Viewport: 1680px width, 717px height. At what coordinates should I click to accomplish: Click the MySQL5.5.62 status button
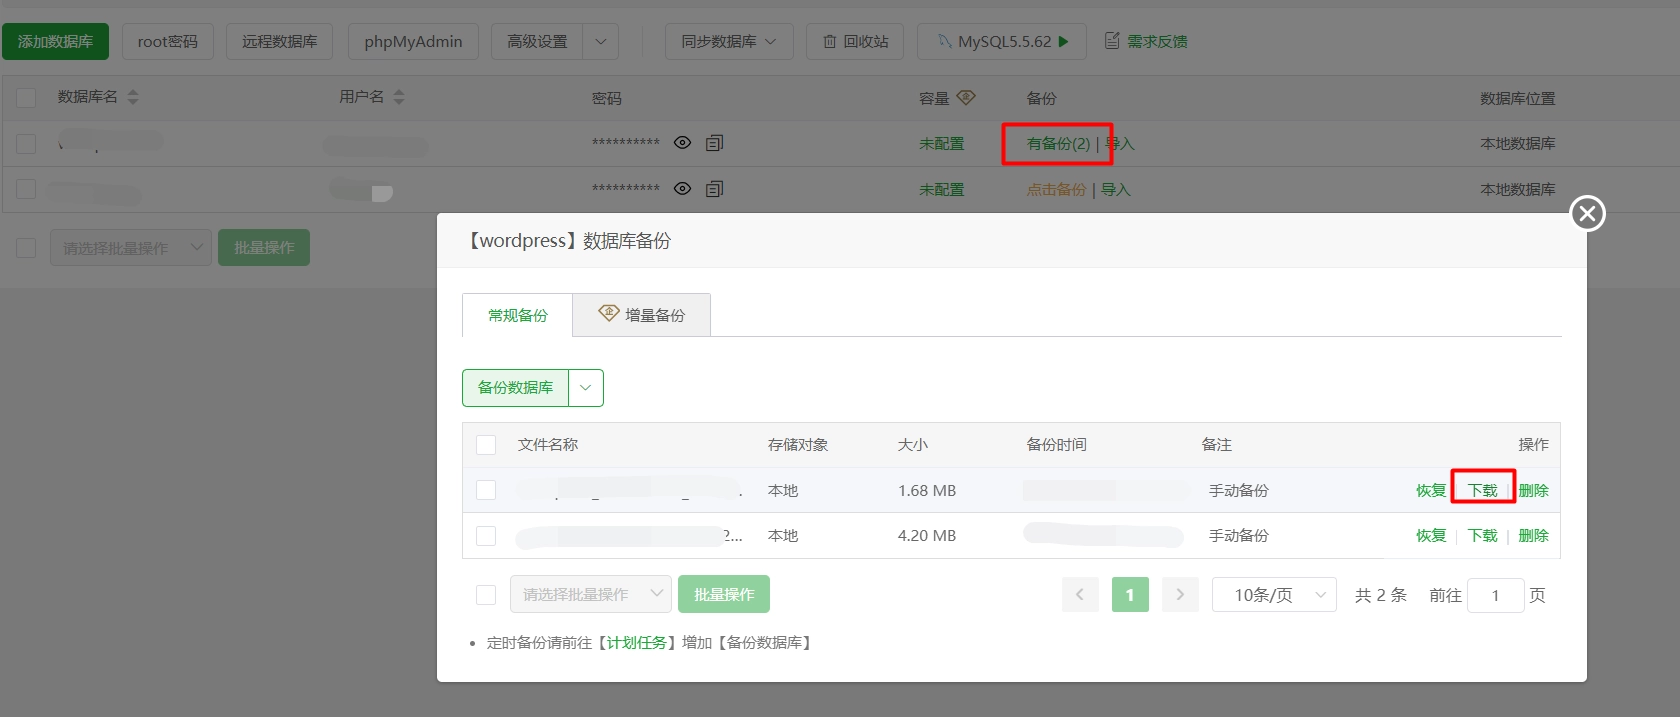coord(1004,41)
